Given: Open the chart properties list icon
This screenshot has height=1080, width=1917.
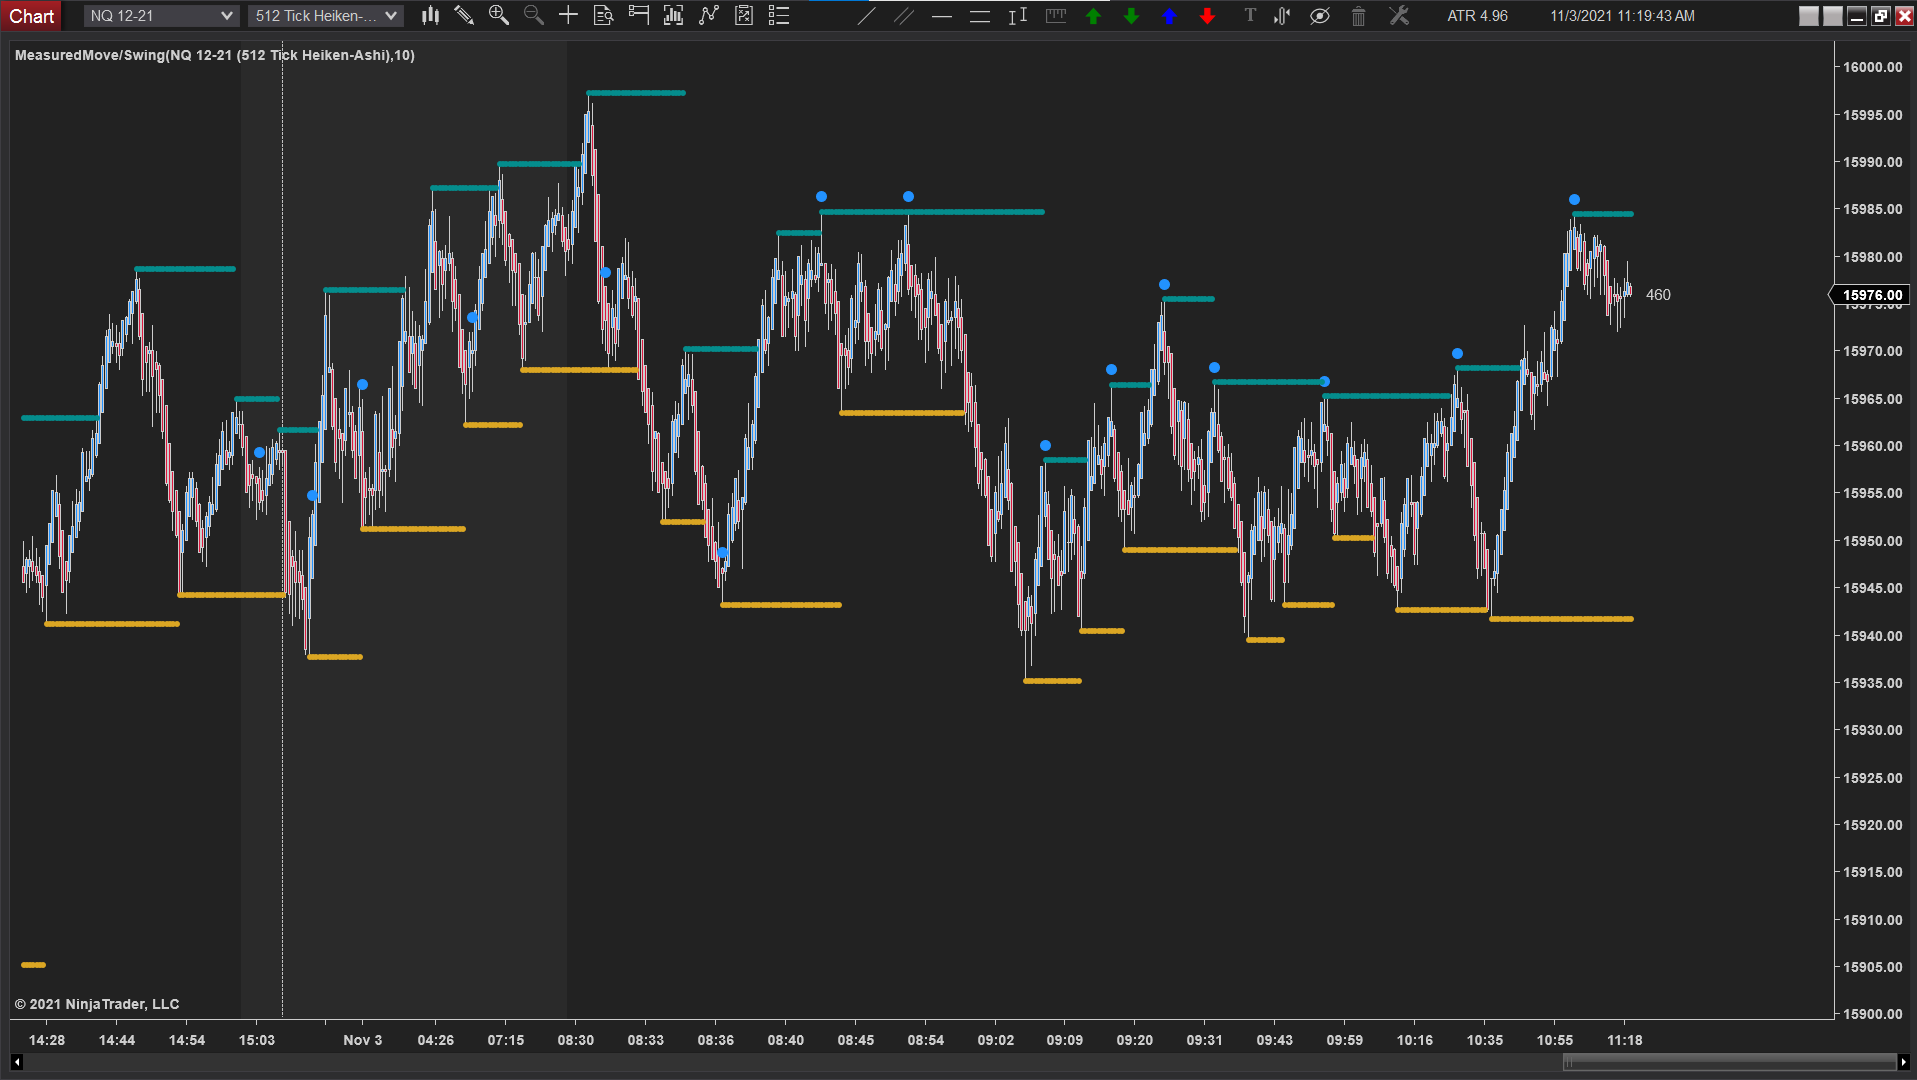Looking at the screenshot, I should [x=779, y=15].
